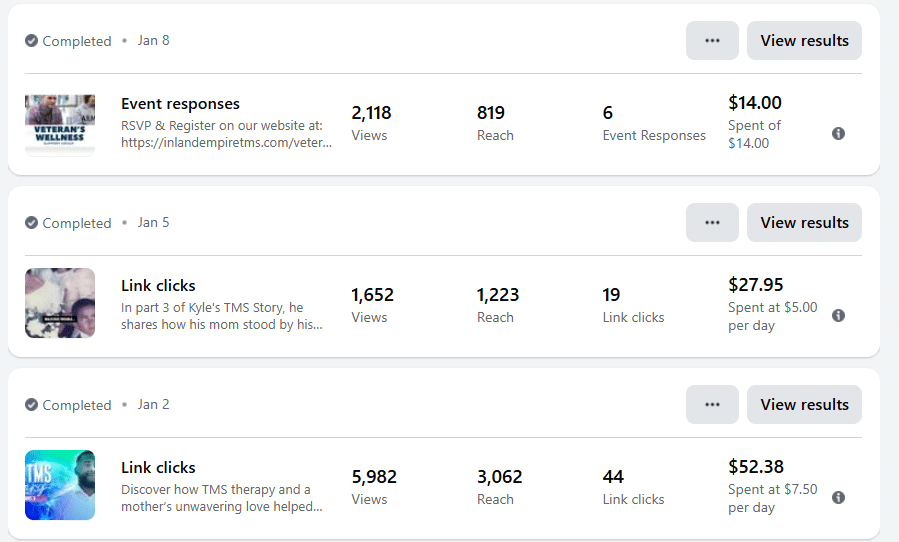Open info icon next to $27.95 spend
899x542 pixels.
point(838,315)
